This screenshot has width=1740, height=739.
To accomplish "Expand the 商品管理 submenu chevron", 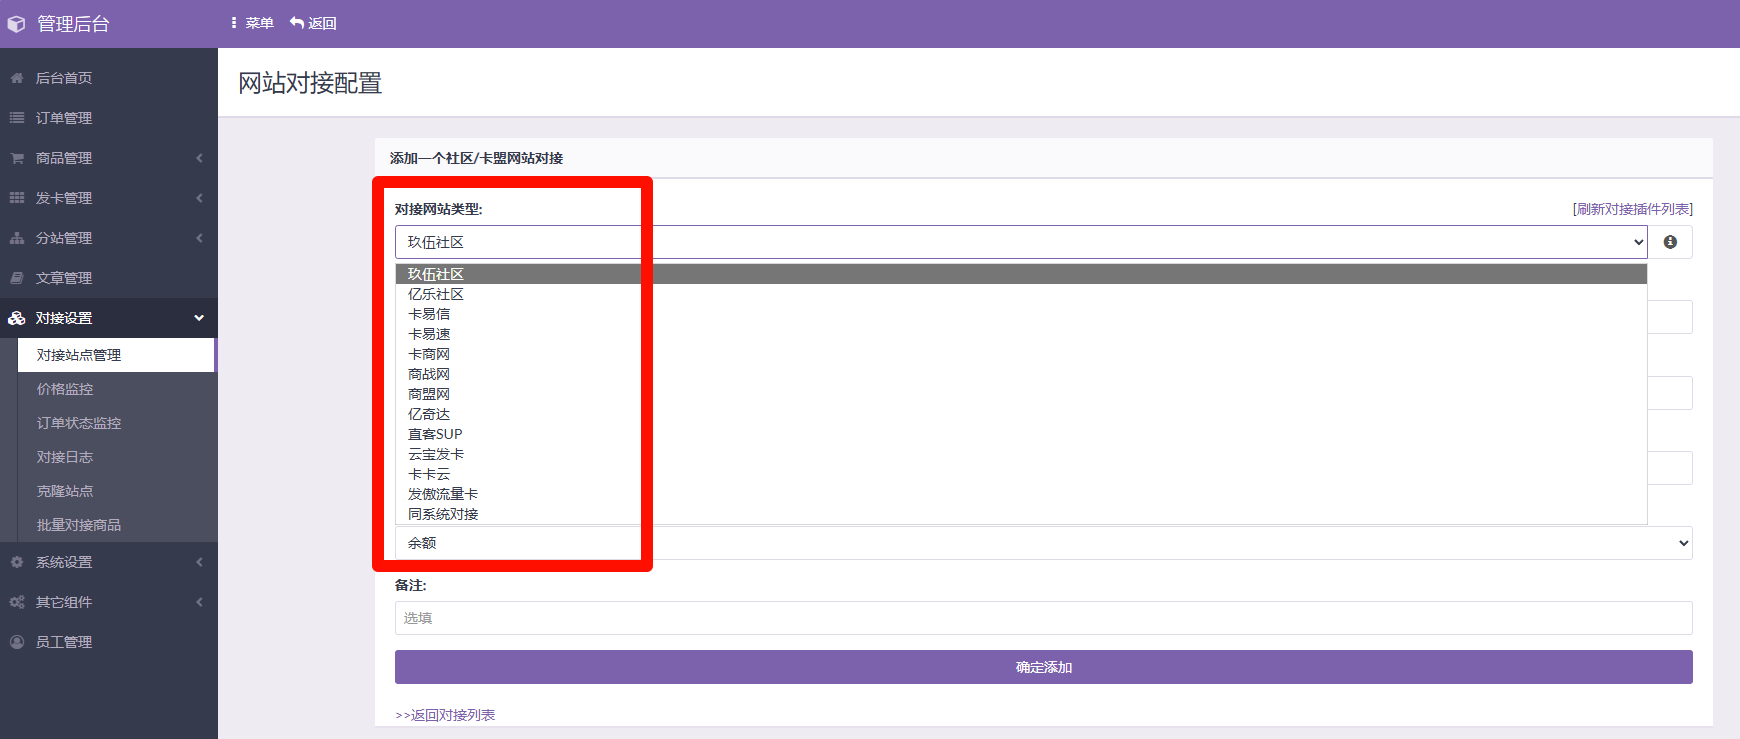I will coord(199,158).
